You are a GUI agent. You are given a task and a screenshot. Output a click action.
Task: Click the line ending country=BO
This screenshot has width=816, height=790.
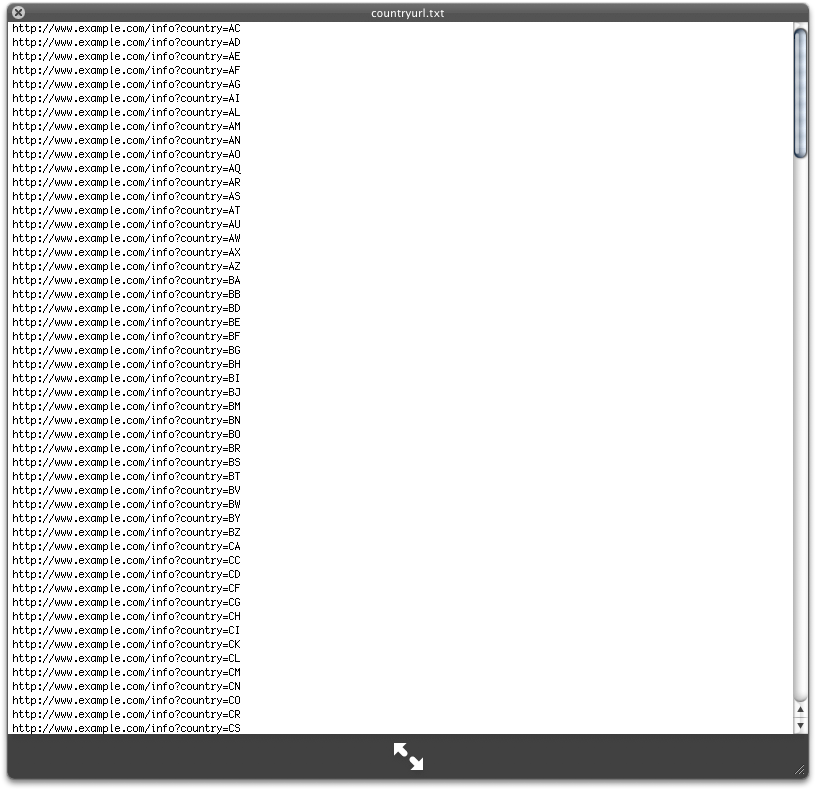click(126, 435)
